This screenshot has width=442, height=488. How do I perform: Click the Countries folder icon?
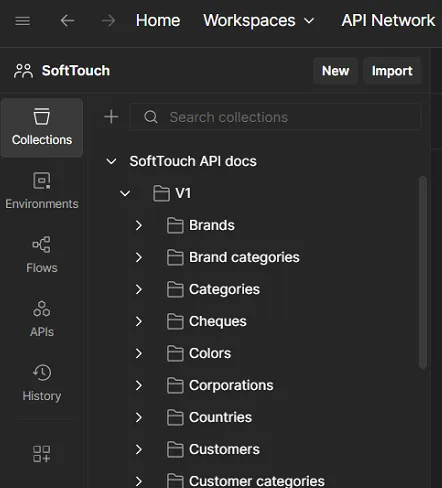(175, 417)
